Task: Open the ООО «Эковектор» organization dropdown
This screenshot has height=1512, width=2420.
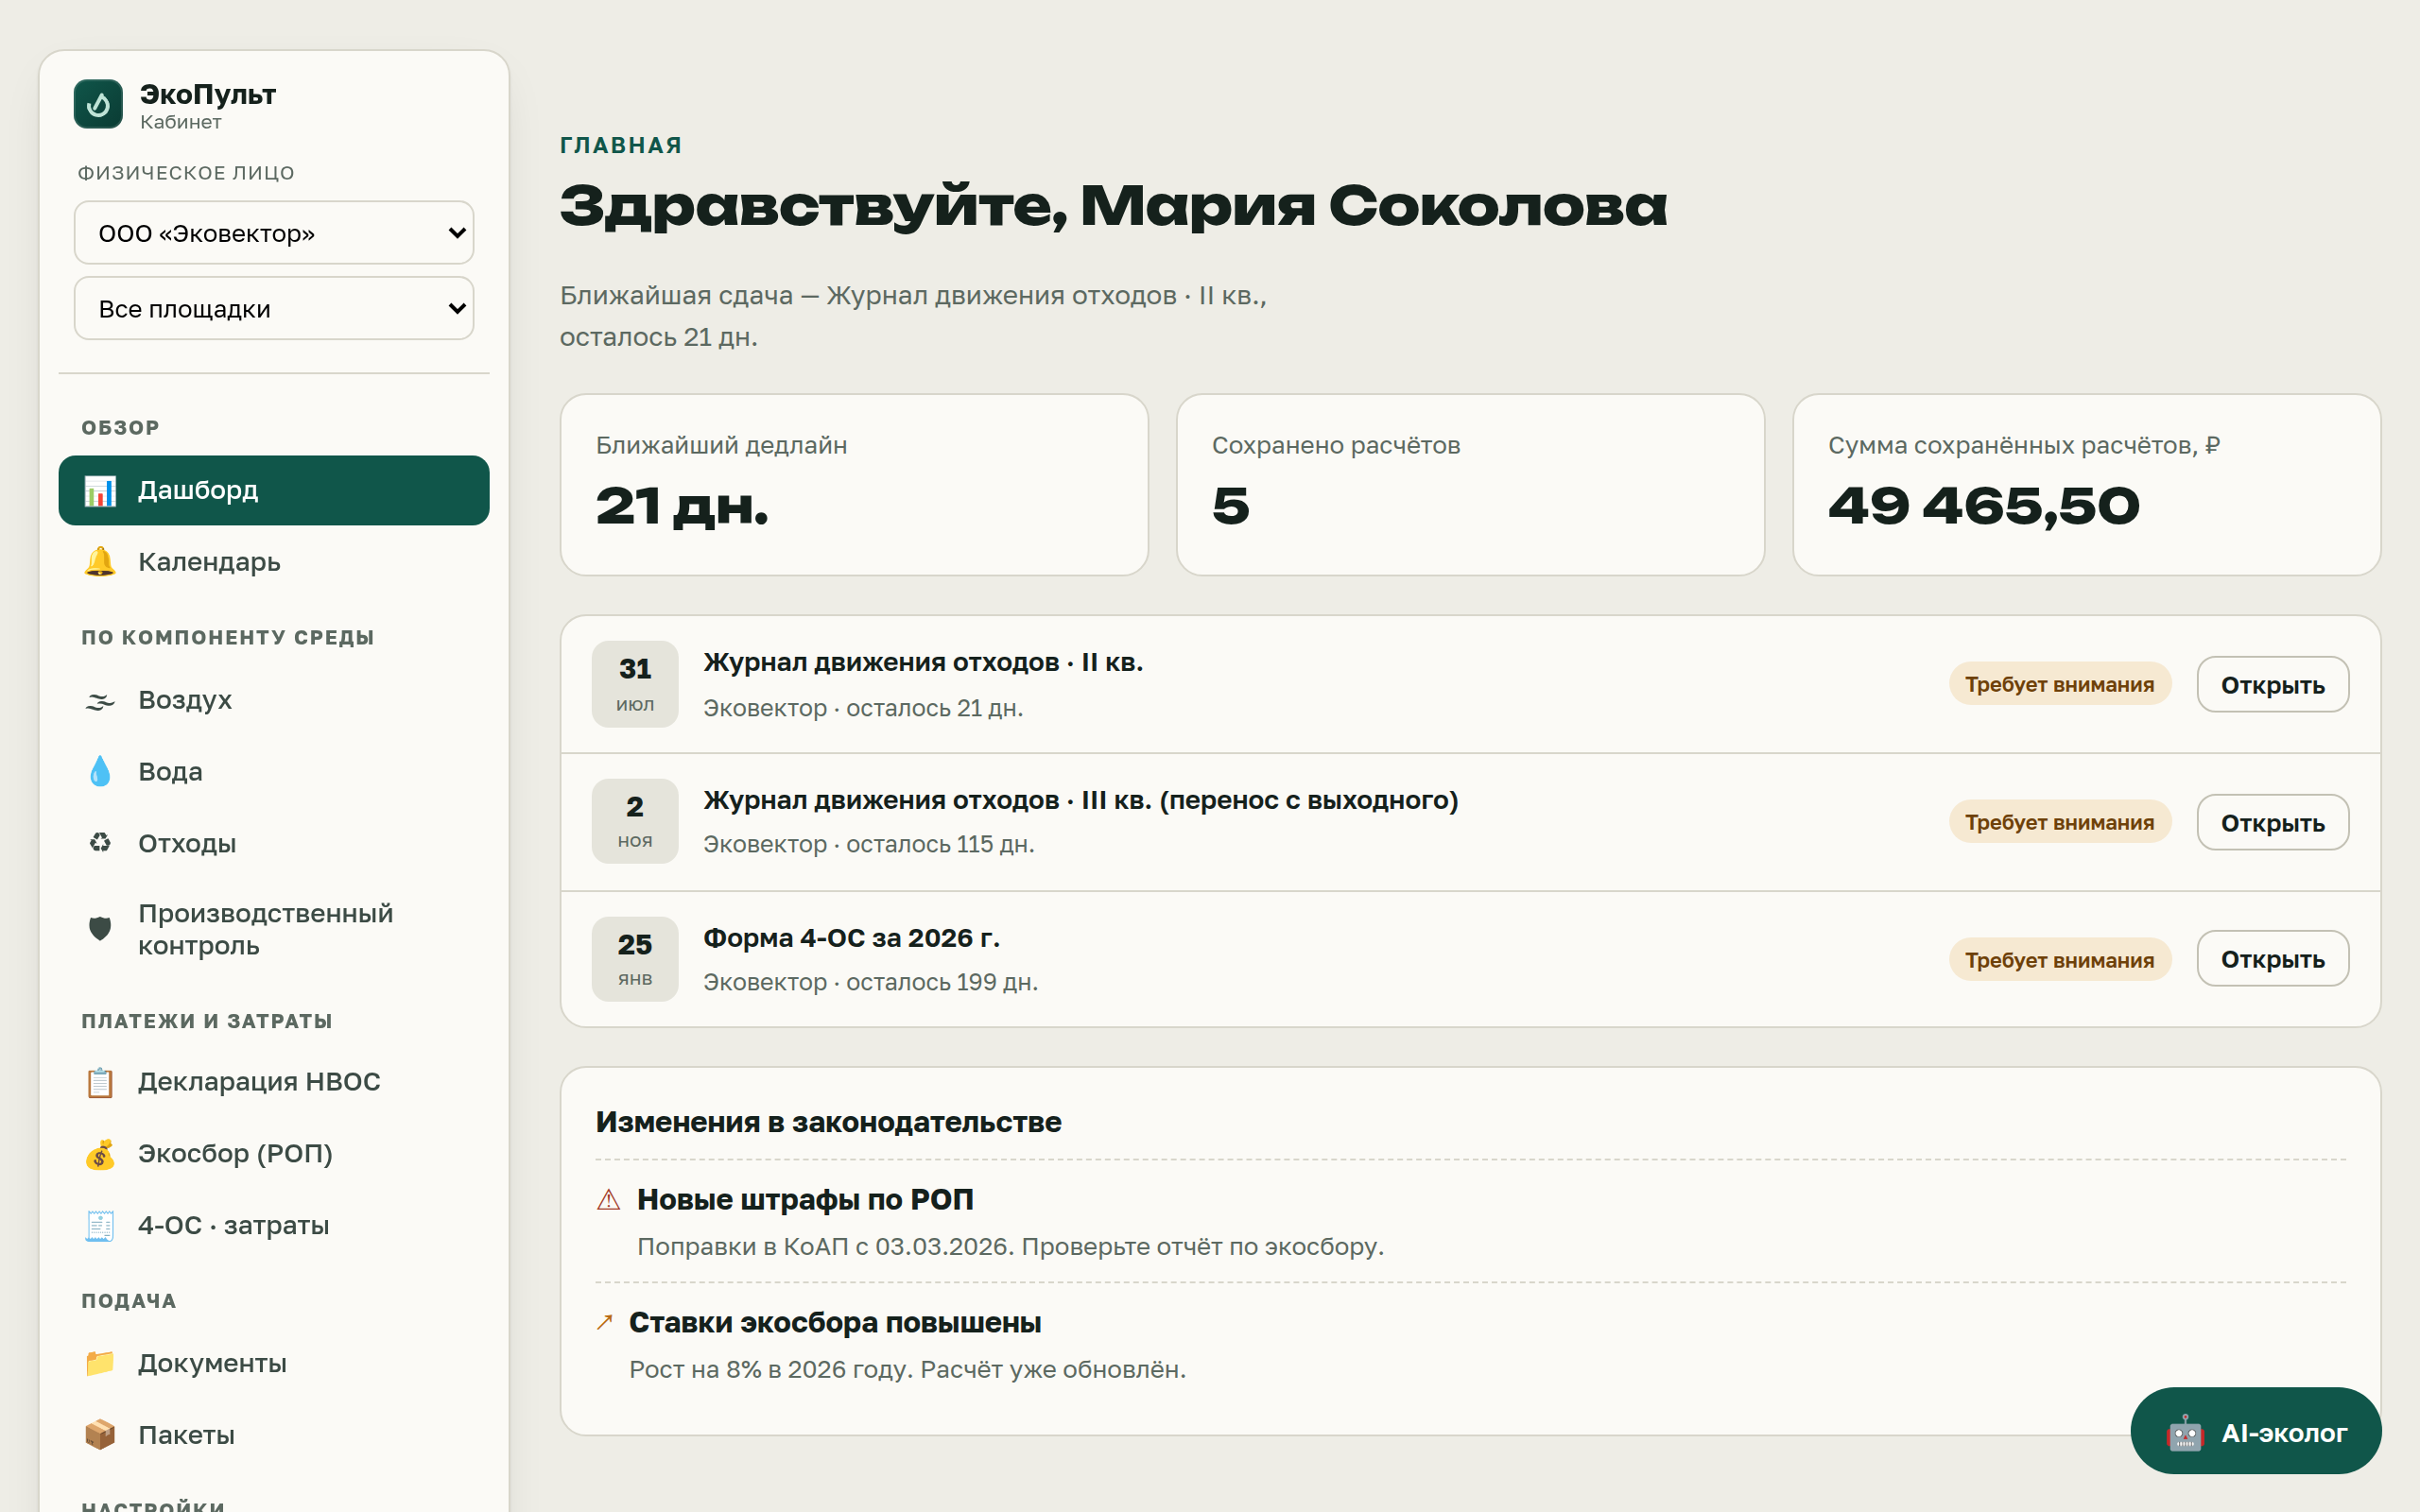Action: [274, 233]
